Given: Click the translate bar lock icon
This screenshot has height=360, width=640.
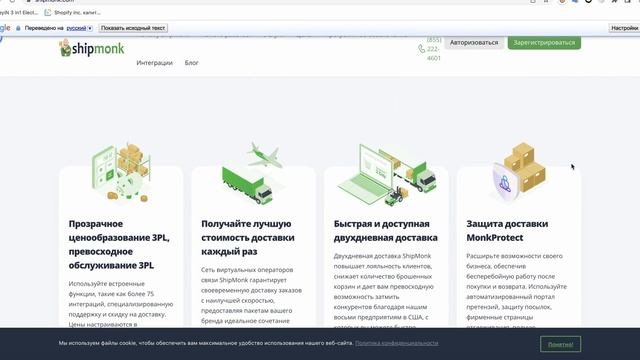Looking at the screenshot, I should pyautogui.click(x=18, y=28).
